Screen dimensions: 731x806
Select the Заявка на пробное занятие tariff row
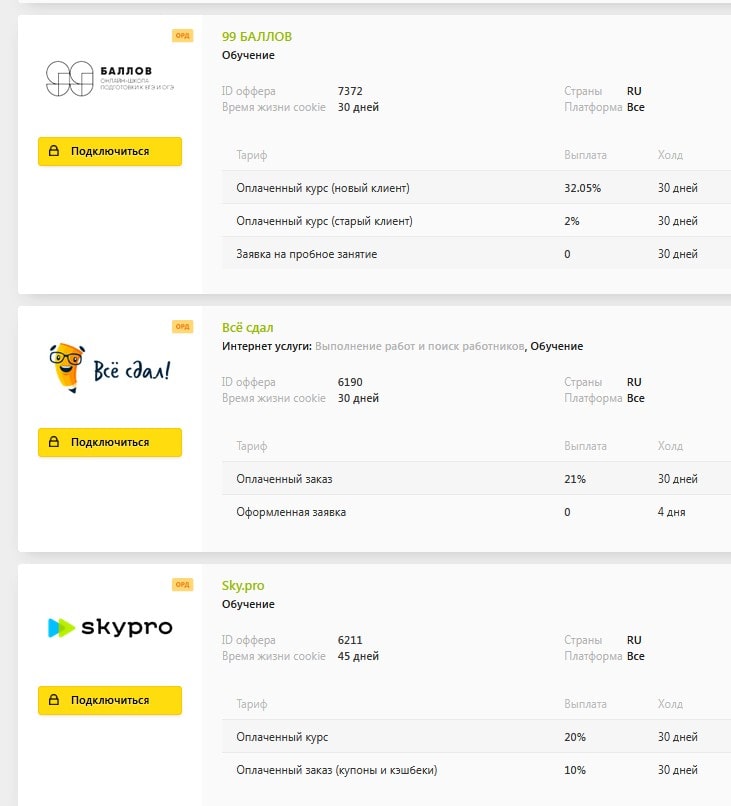coord(477,253)
